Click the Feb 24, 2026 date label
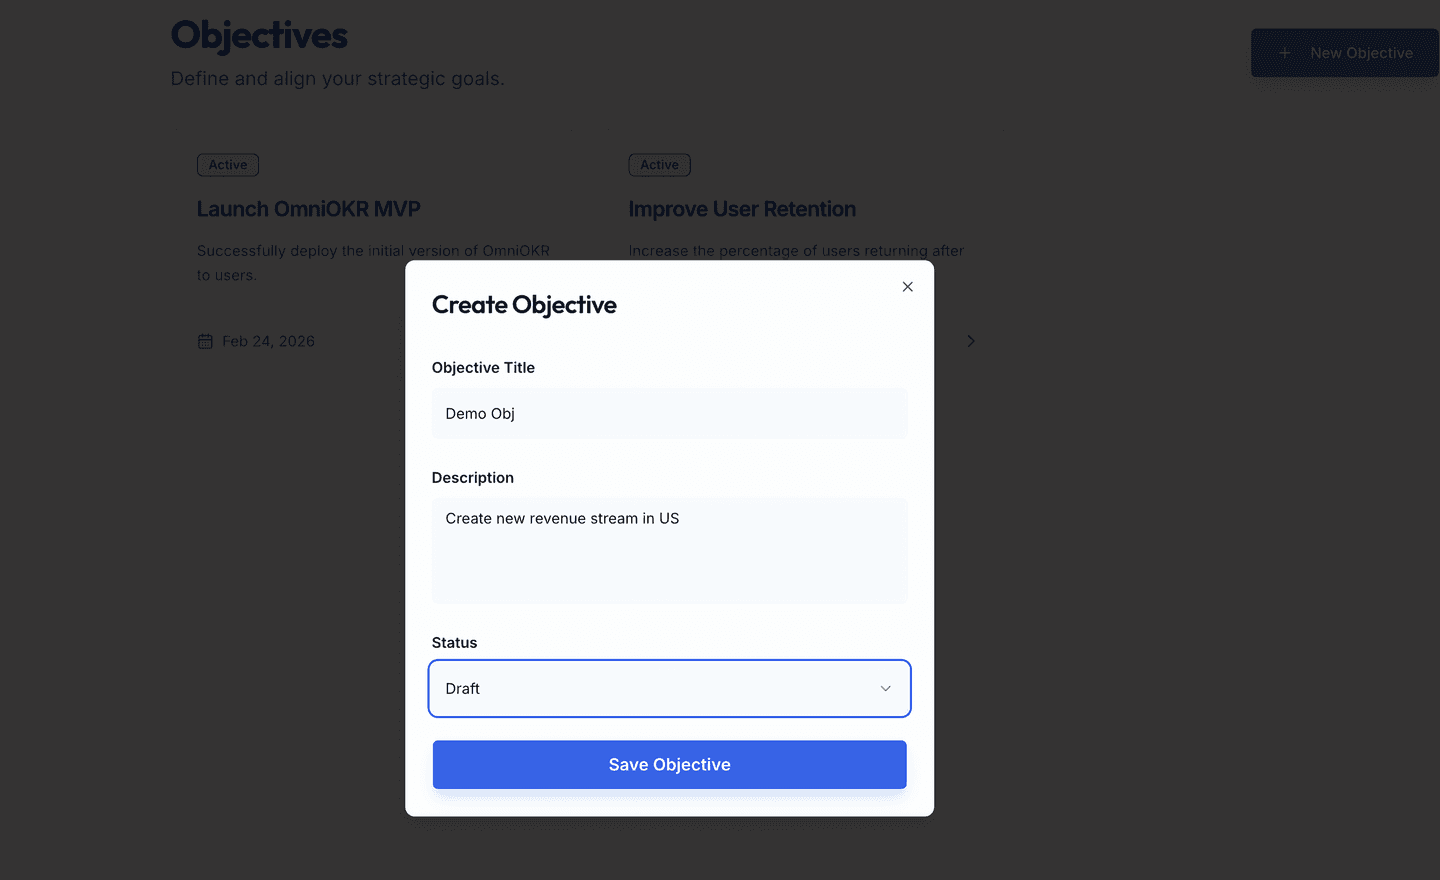The width and height of the screenshot is (1440, 880). pos(268,341)
